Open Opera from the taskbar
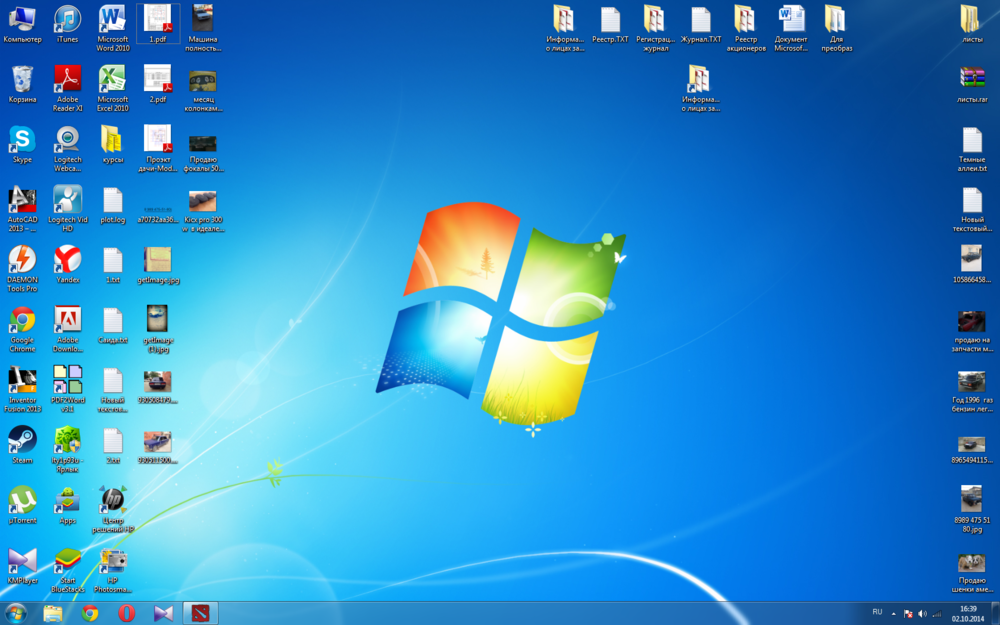Image resolution: width=1000 pixels, height=625 pixels. pyautogui.click(x=126, y=614)
